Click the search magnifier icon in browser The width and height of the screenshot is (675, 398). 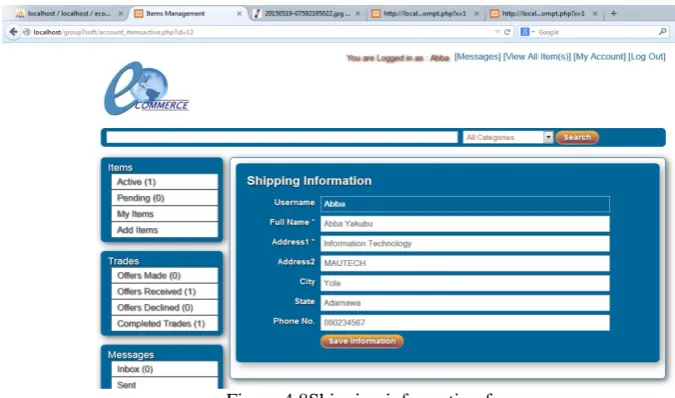click(662, 31)
